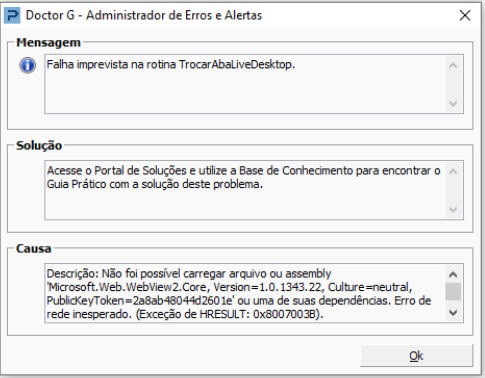Click inside the Causa description text box
The image size is (485, 378).
(245, 293)
